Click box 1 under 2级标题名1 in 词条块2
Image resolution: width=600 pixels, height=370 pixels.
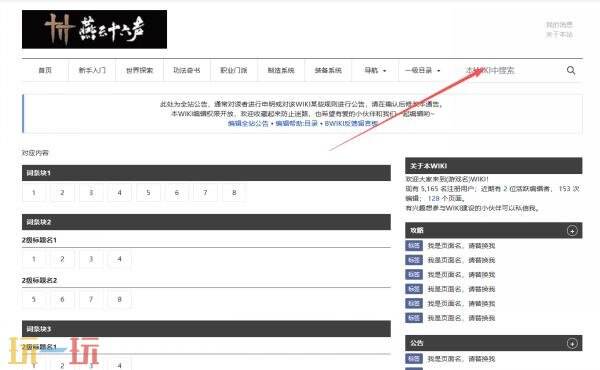pyautogui.click(x=34, y=259)
